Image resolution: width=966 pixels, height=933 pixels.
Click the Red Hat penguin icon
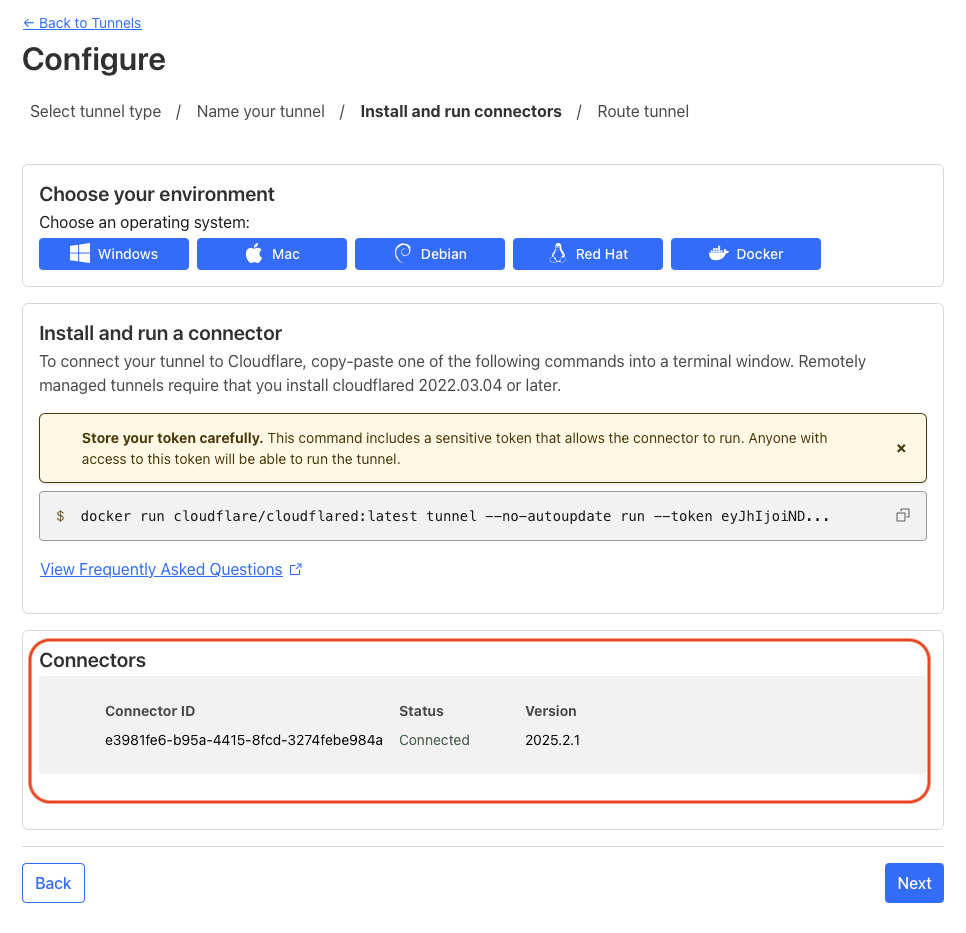[558, 254]
